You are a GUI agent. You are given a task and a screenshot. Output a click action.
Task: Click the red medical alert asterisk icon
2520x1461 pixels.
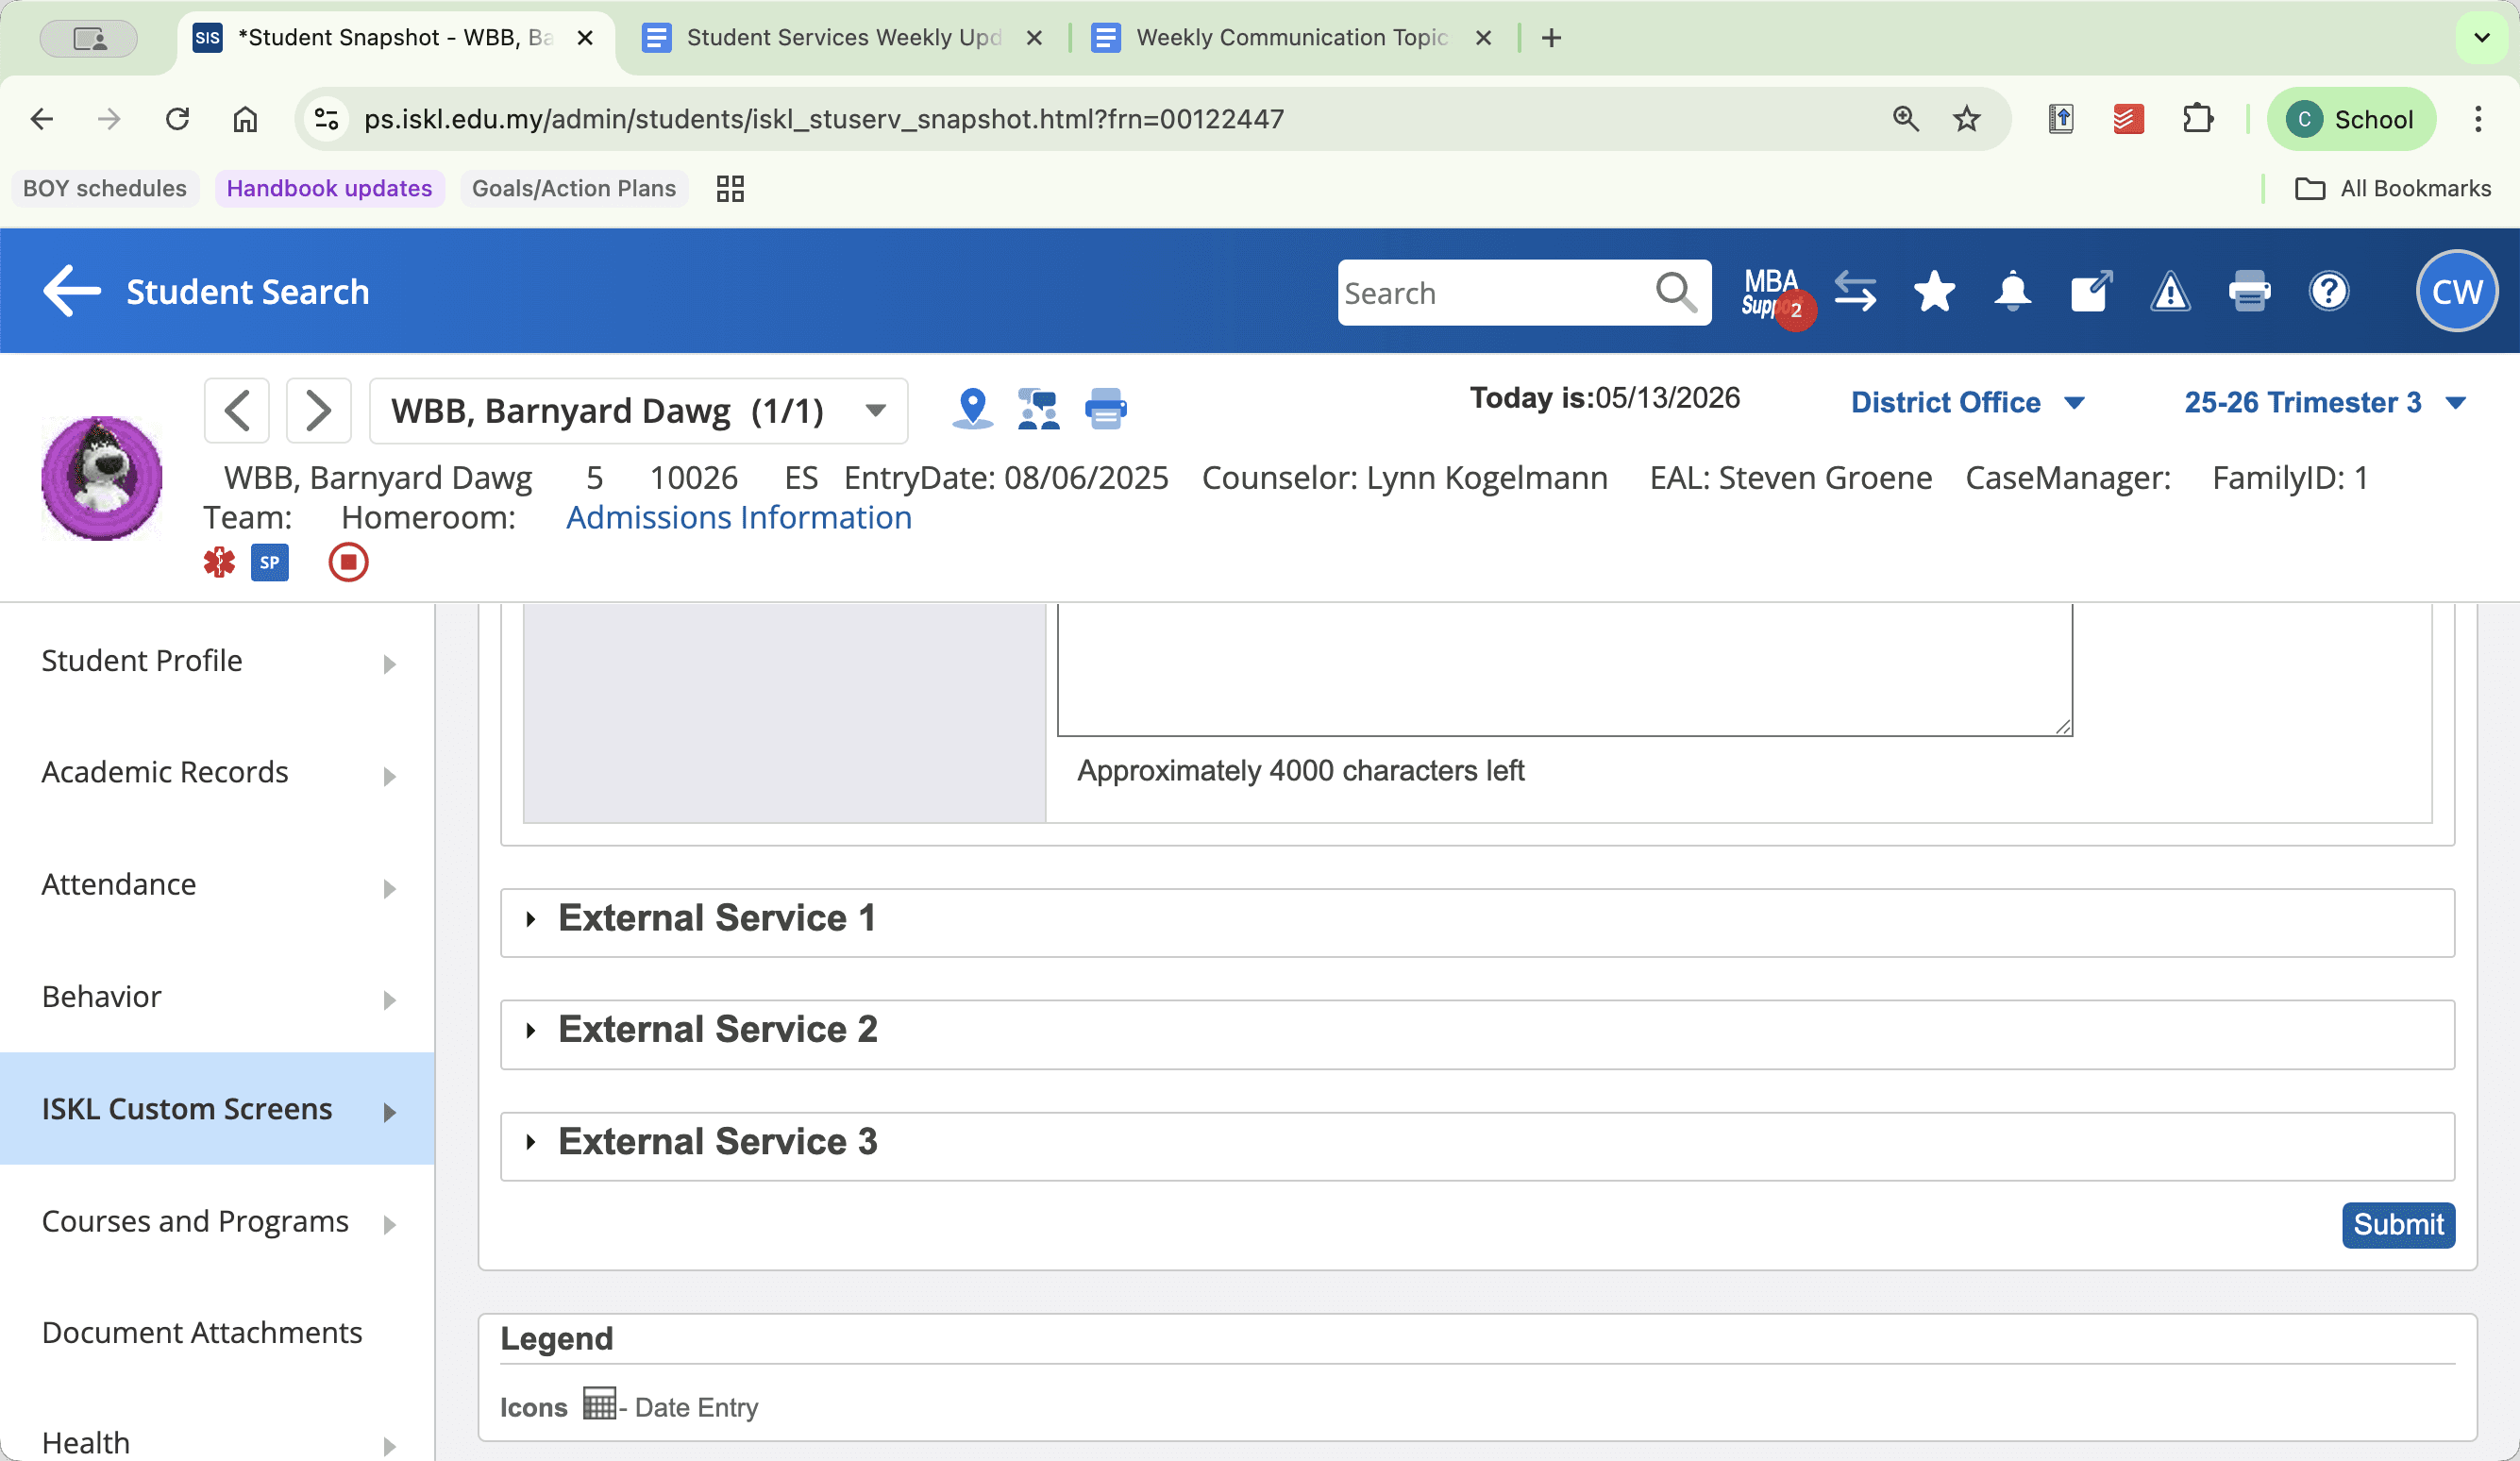click(219, 562)
